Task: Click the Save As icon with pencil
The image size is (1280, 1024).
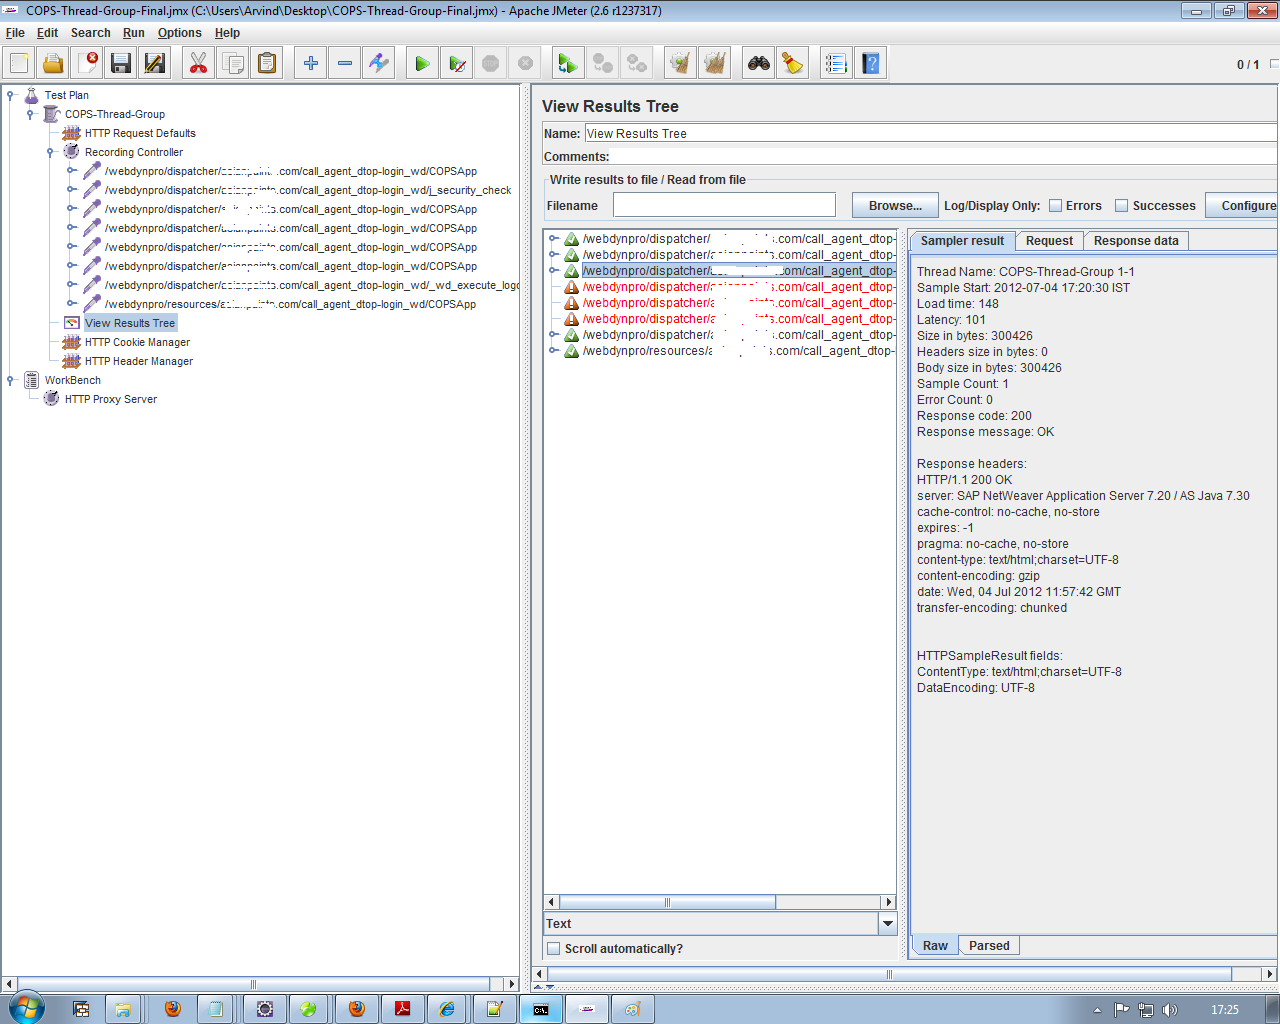Action: pyautogui.click(x=155, y=63)
